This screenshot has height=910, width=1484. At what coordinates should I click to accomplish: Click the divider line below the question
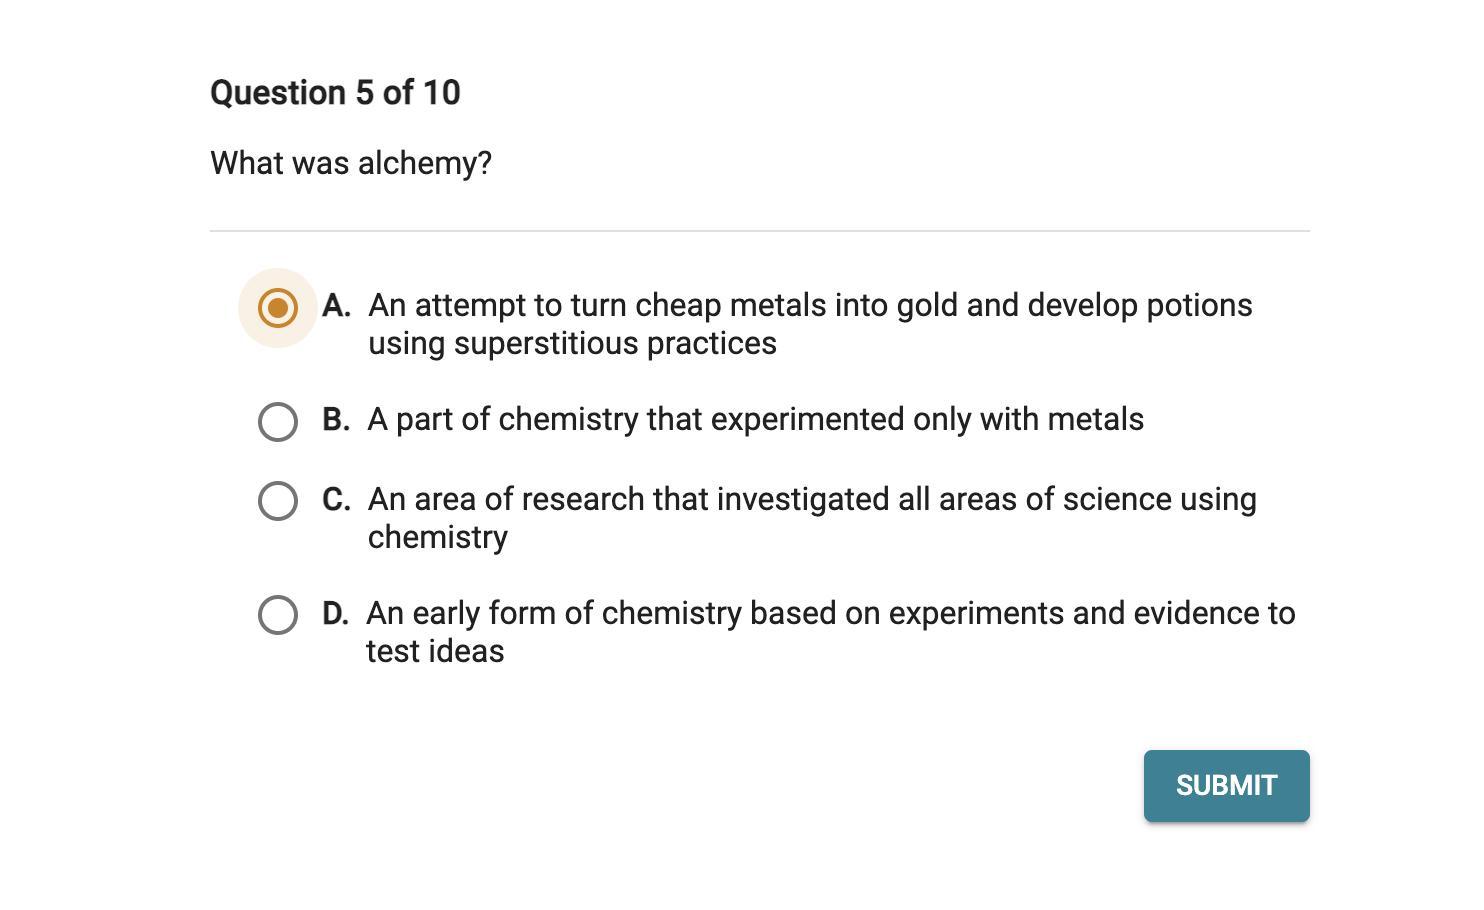(x=760, y=231)
